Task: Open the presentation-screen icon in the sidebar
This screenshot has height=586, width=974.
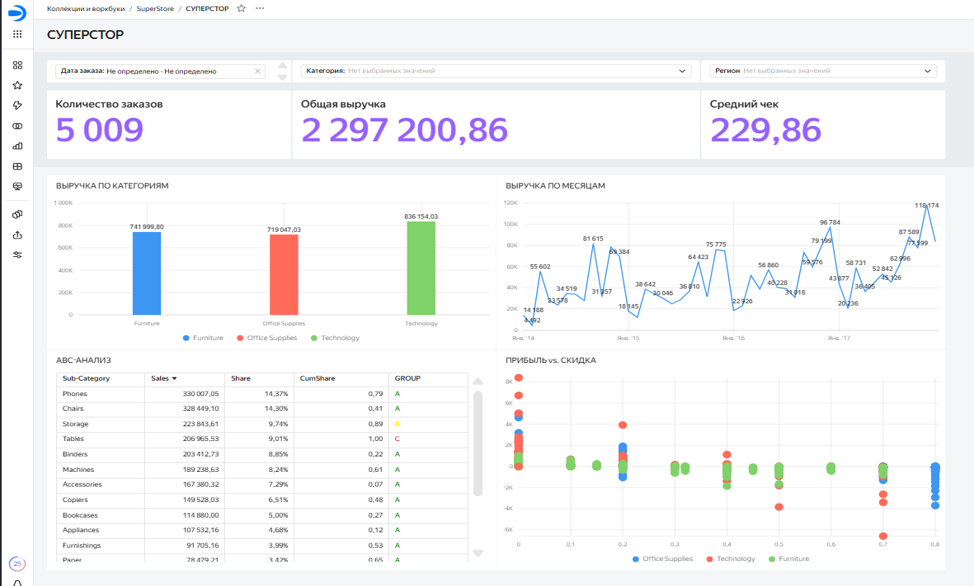Action: pyautogui.click(x=17, y=186)
